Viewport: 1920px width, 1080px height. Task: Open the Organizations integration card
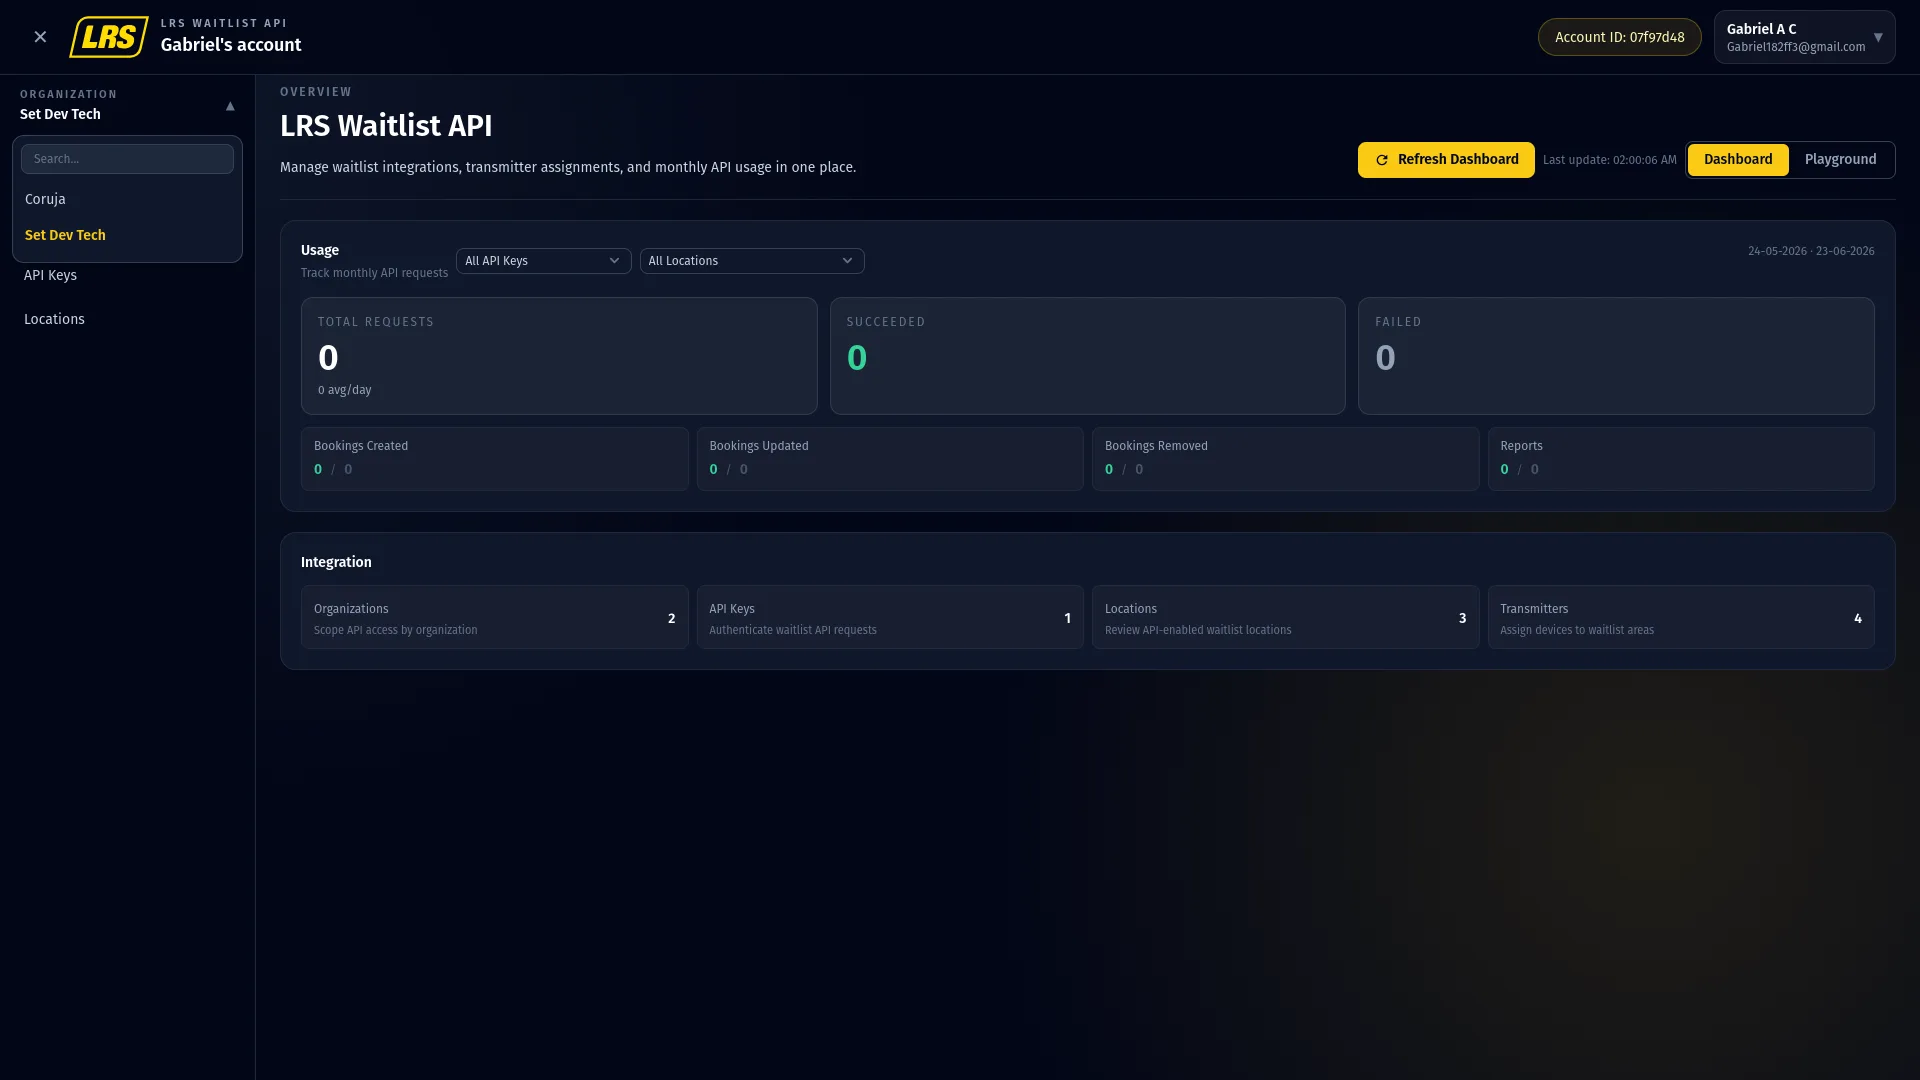tap(494, 618)
